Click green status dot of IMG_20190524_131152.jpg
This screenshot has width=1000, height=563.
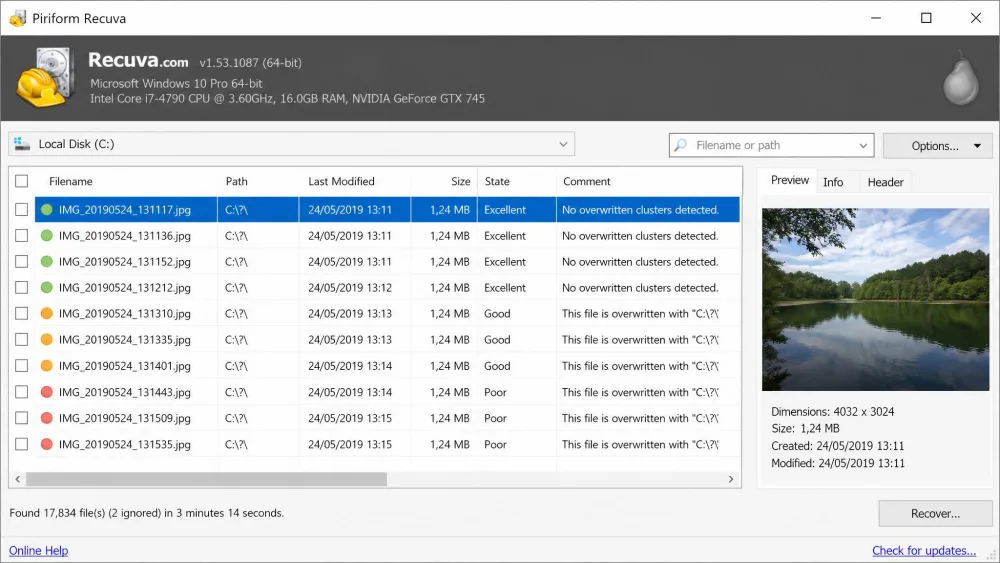click(x=47, y=261)
